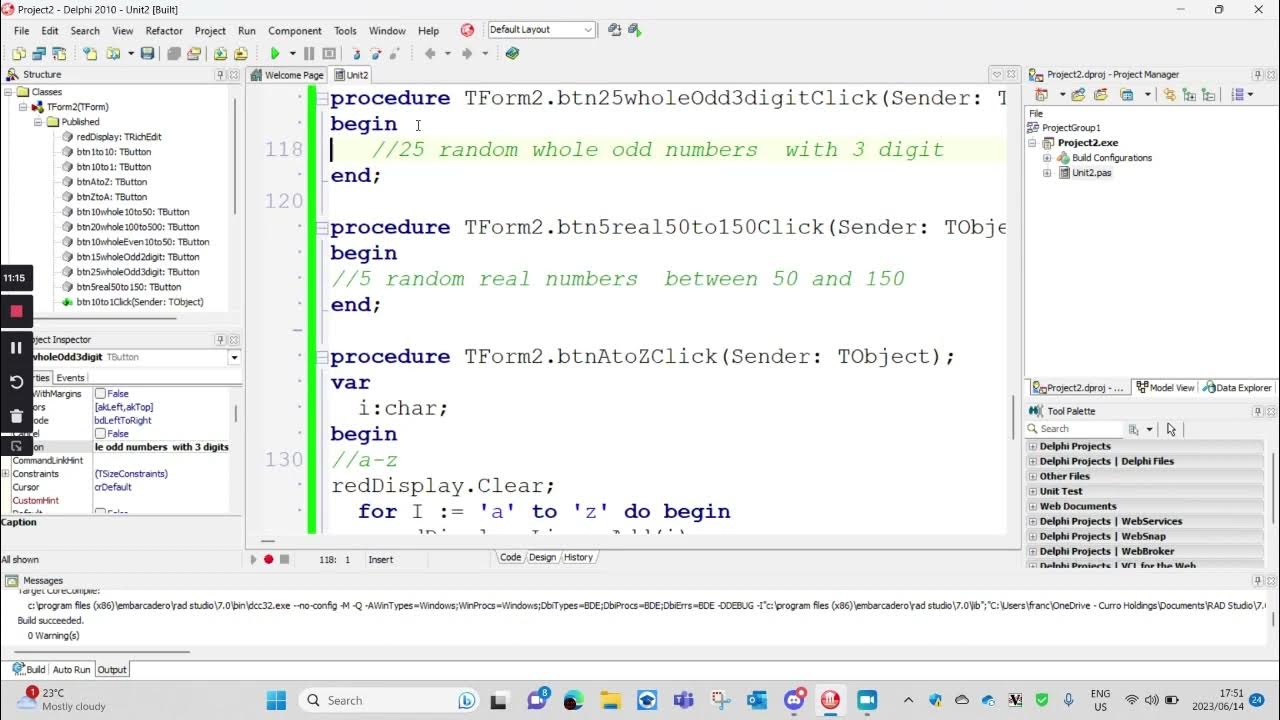Click the Remove file from project icon
1280x720 pixels.
coord(241,54)
